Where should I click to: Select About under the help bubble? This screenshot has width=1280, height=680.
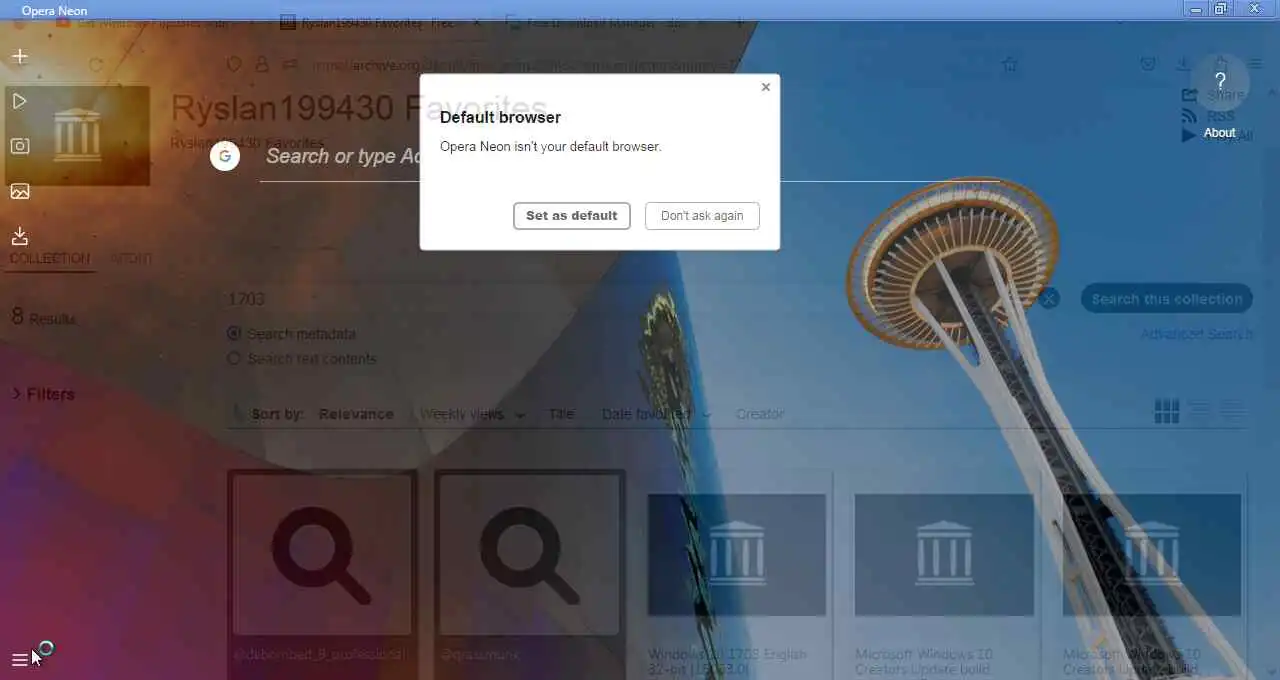(x=1220, y=133)
